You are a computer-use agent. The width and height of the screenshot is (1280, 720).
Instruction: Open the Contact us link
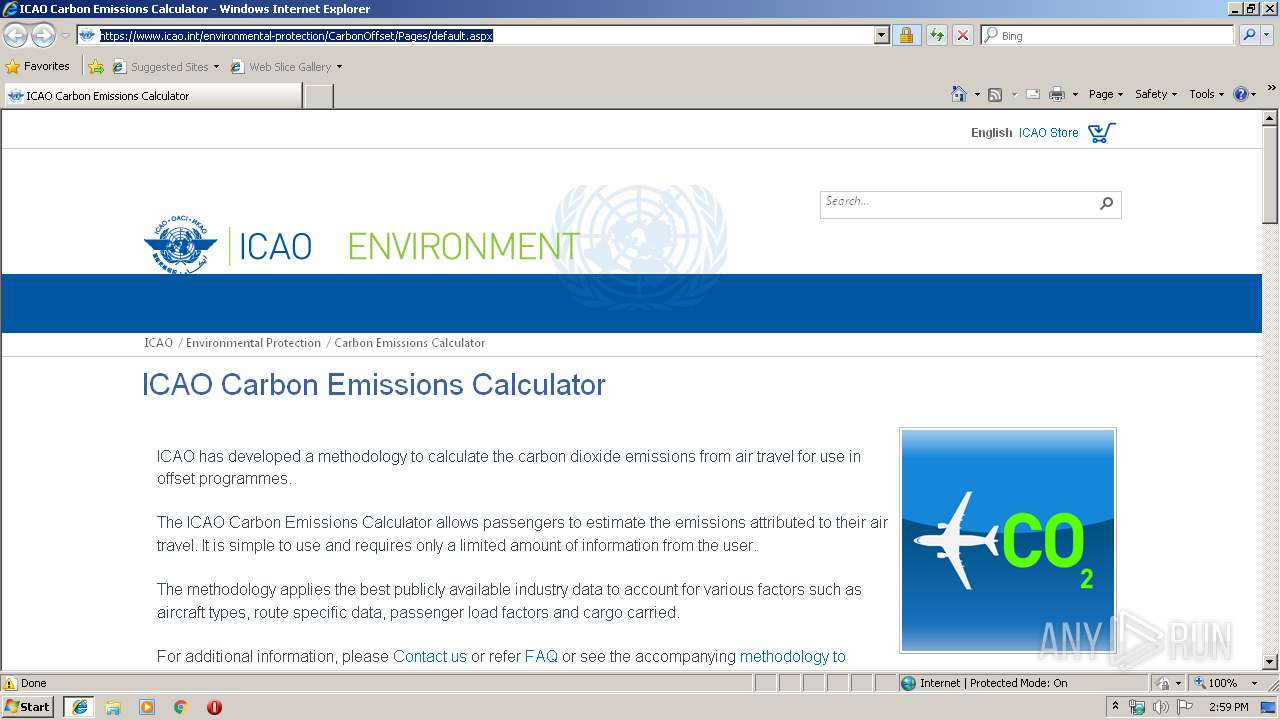click(x=430, y=656)
